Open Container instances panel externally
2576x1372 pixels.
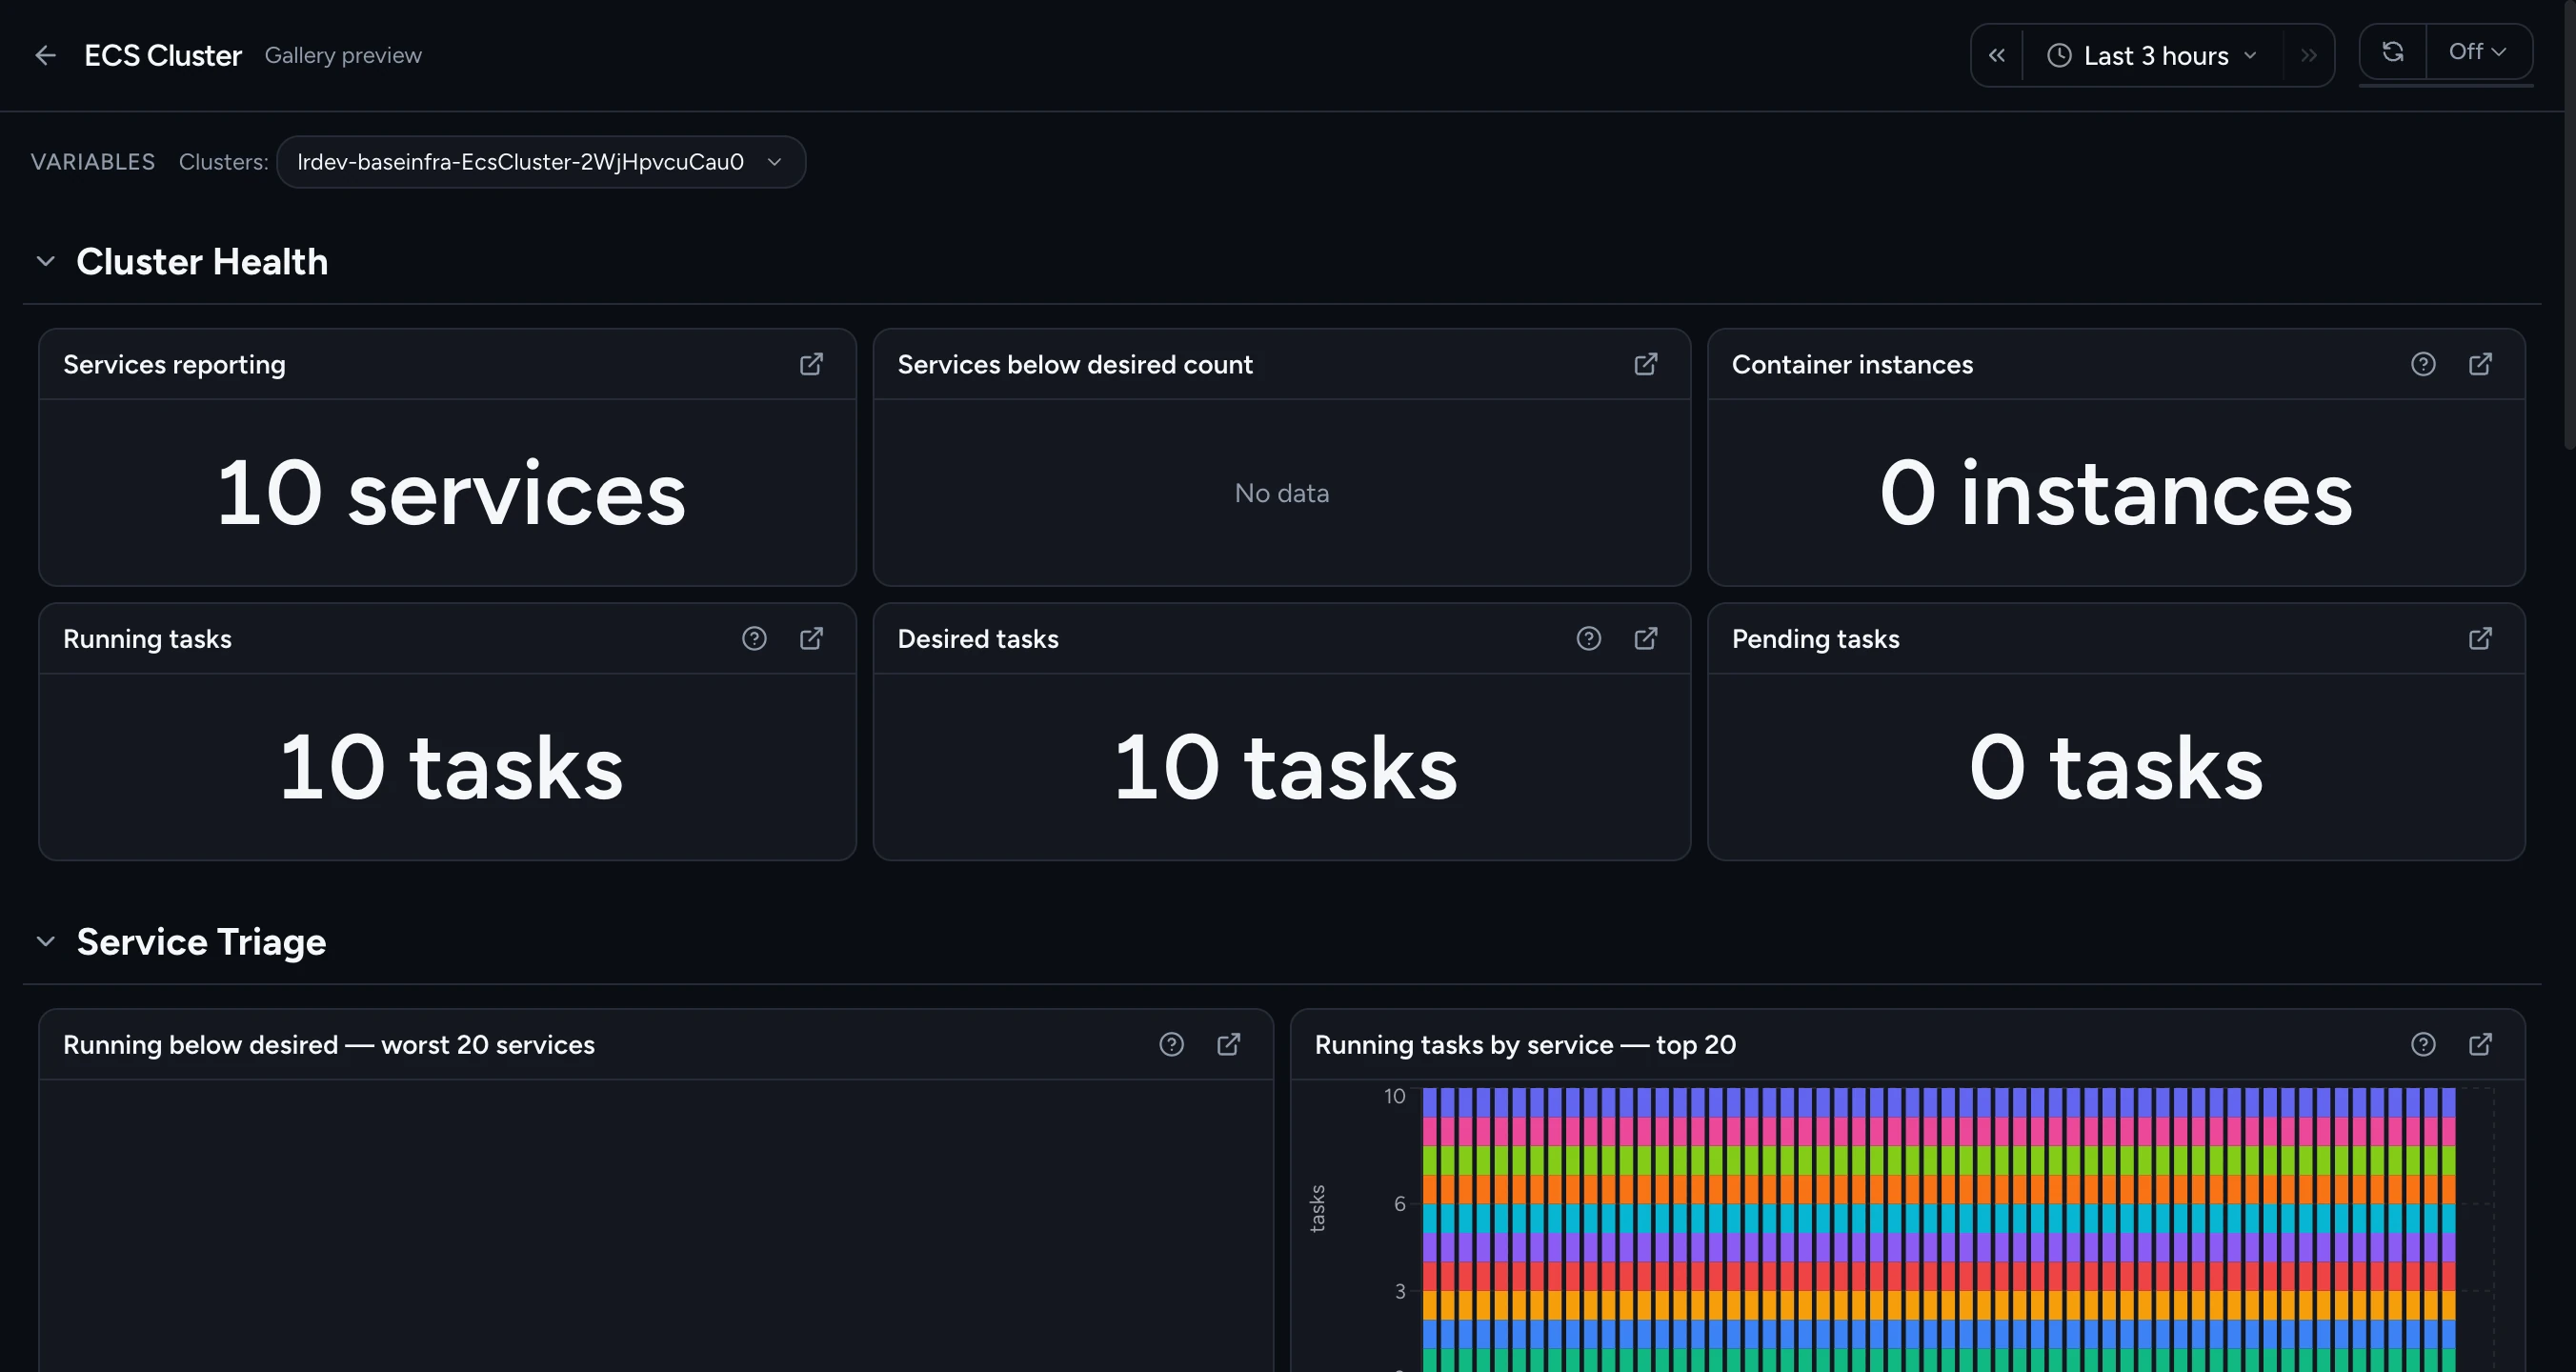[2480, 364]
